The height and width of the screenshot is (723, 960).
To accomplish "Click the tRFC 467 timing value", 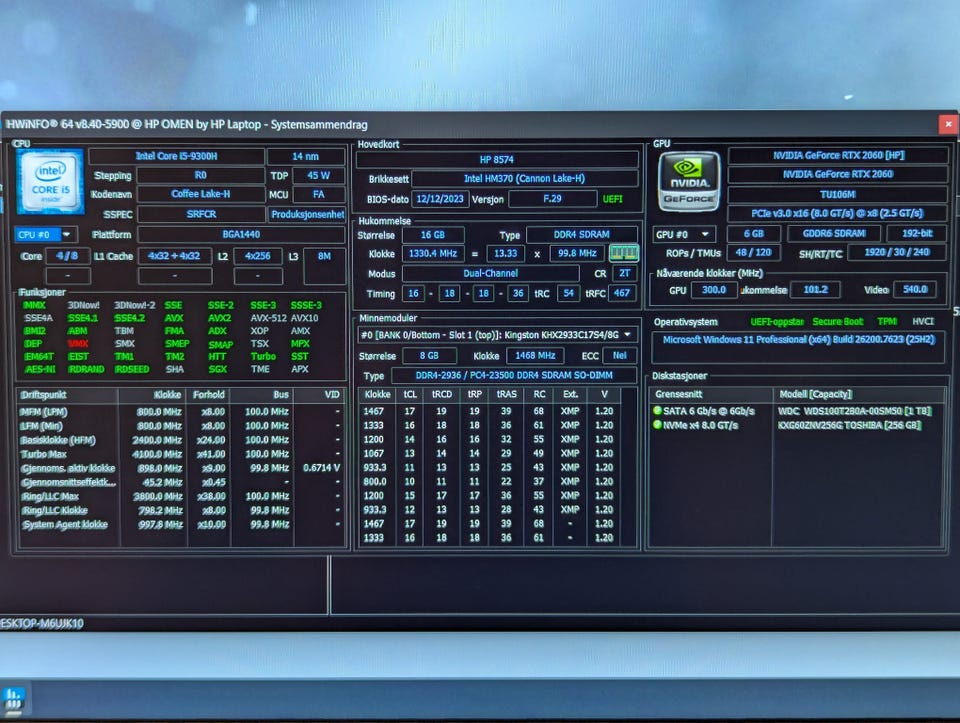I will 622,293.
